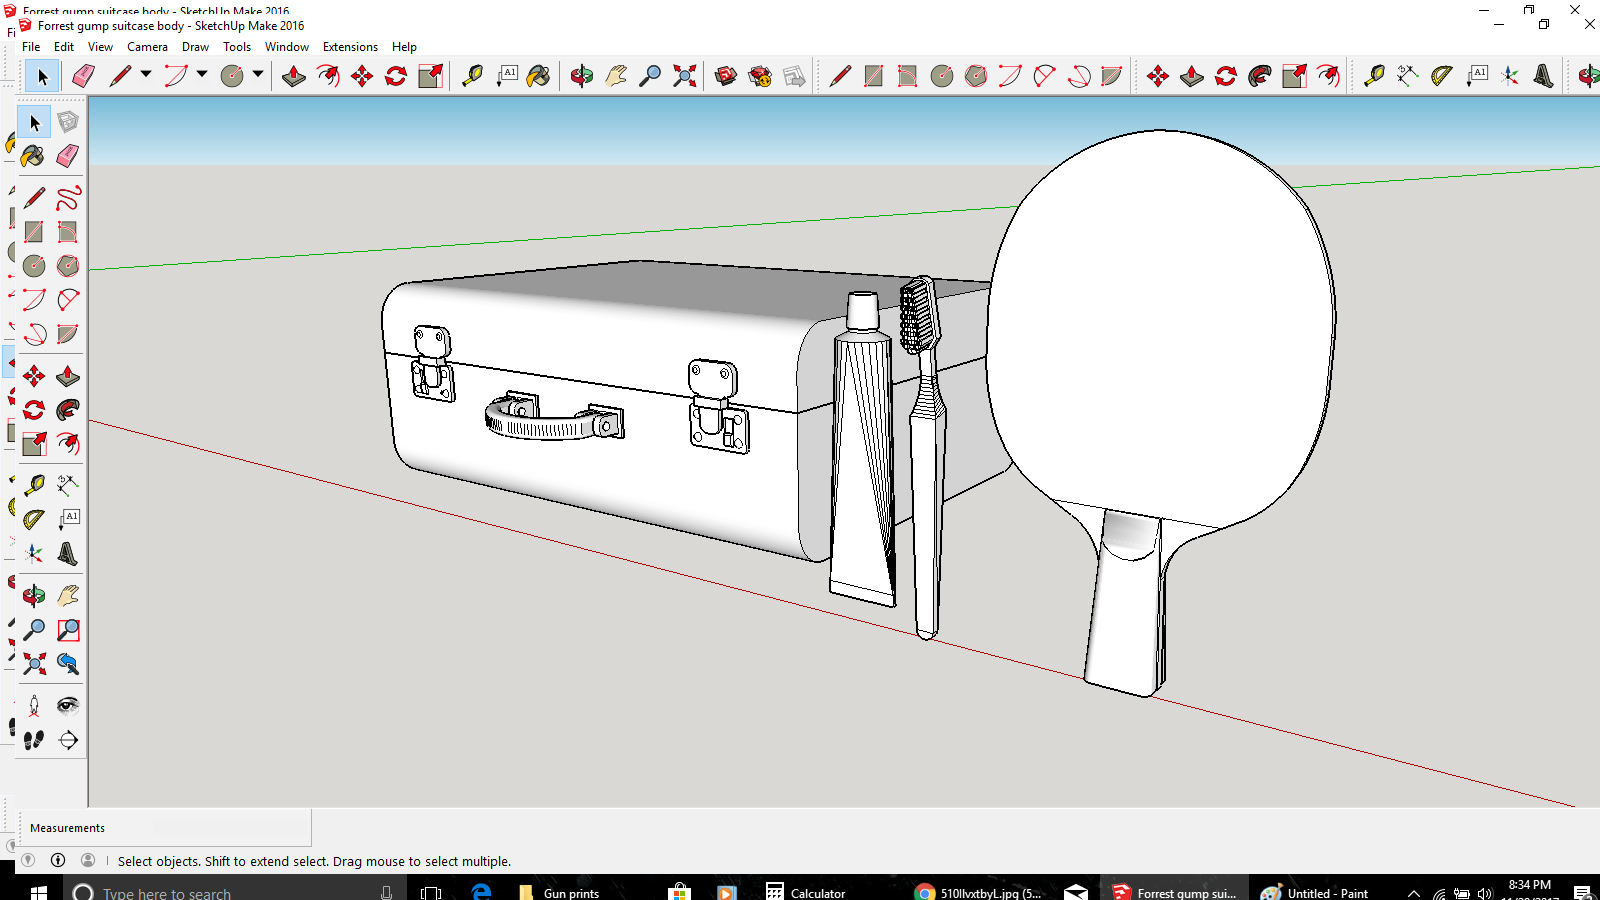Select Polygon tool in the left tool palette

point(68,266)
